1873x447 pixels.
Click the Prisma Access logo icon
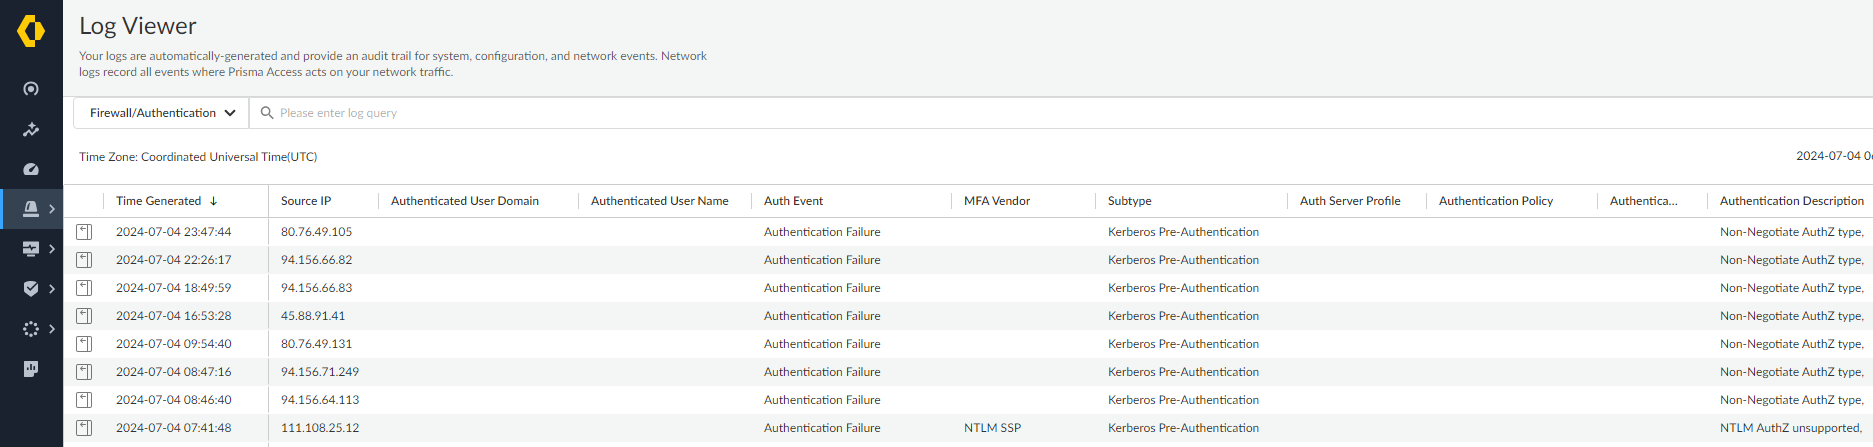coord(31,31)
